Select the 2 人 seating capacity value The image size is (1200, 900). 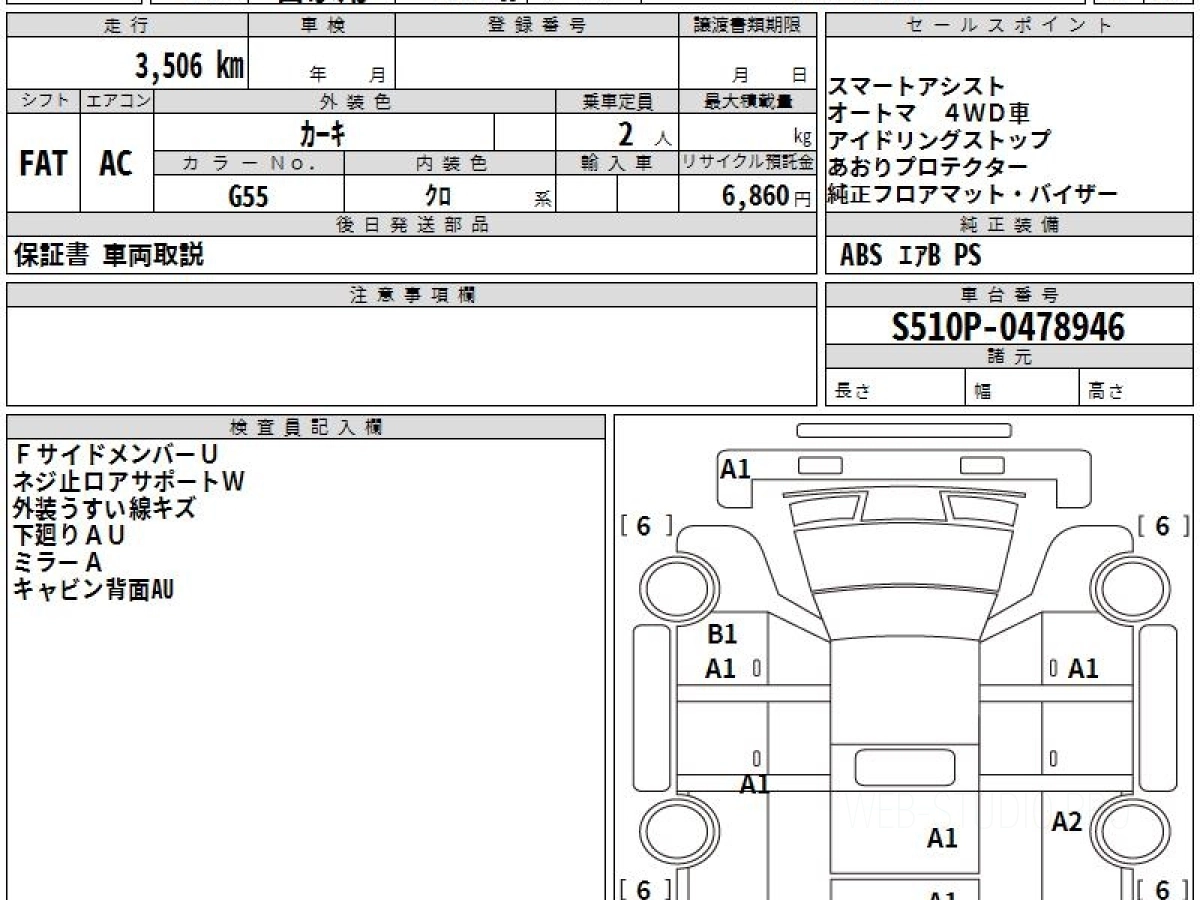pos(644,133)
